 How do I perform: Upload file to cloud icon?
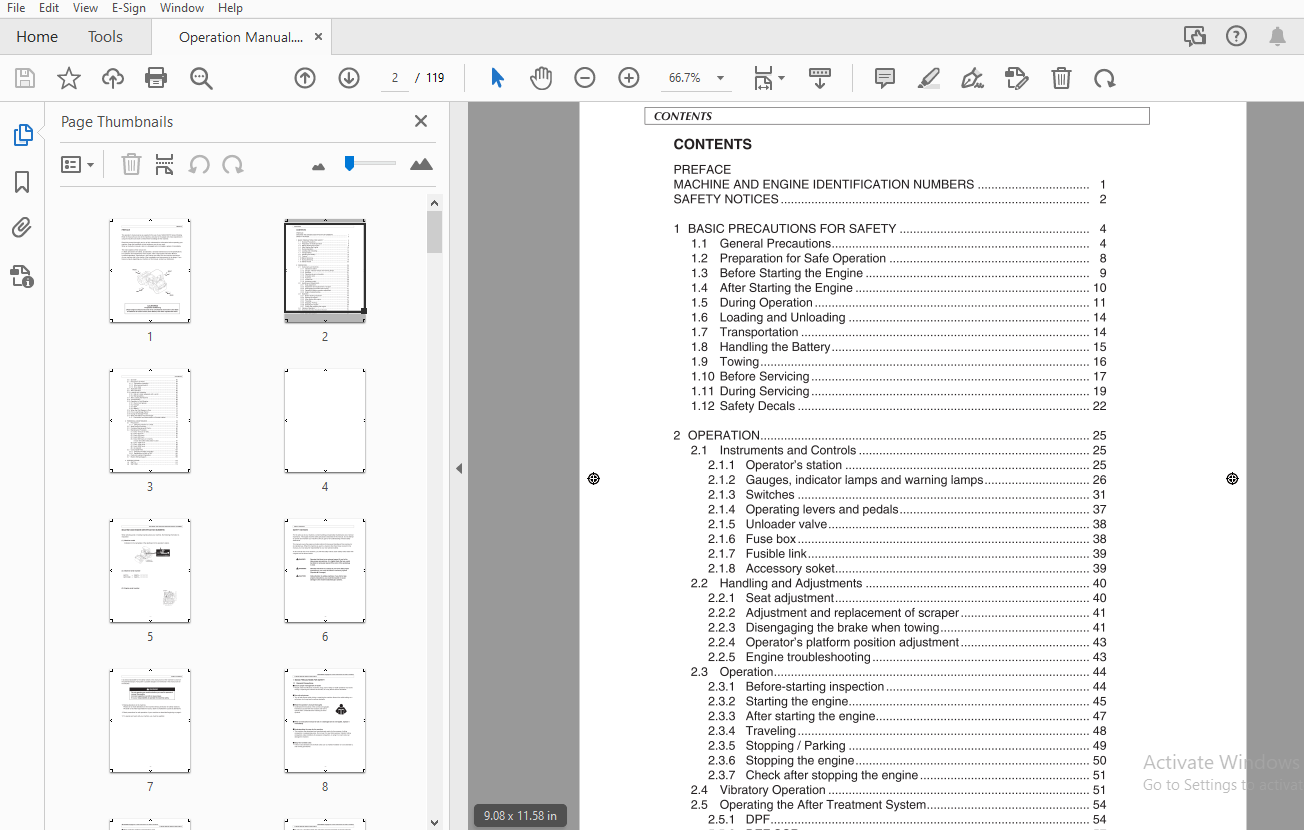point(113,78)
